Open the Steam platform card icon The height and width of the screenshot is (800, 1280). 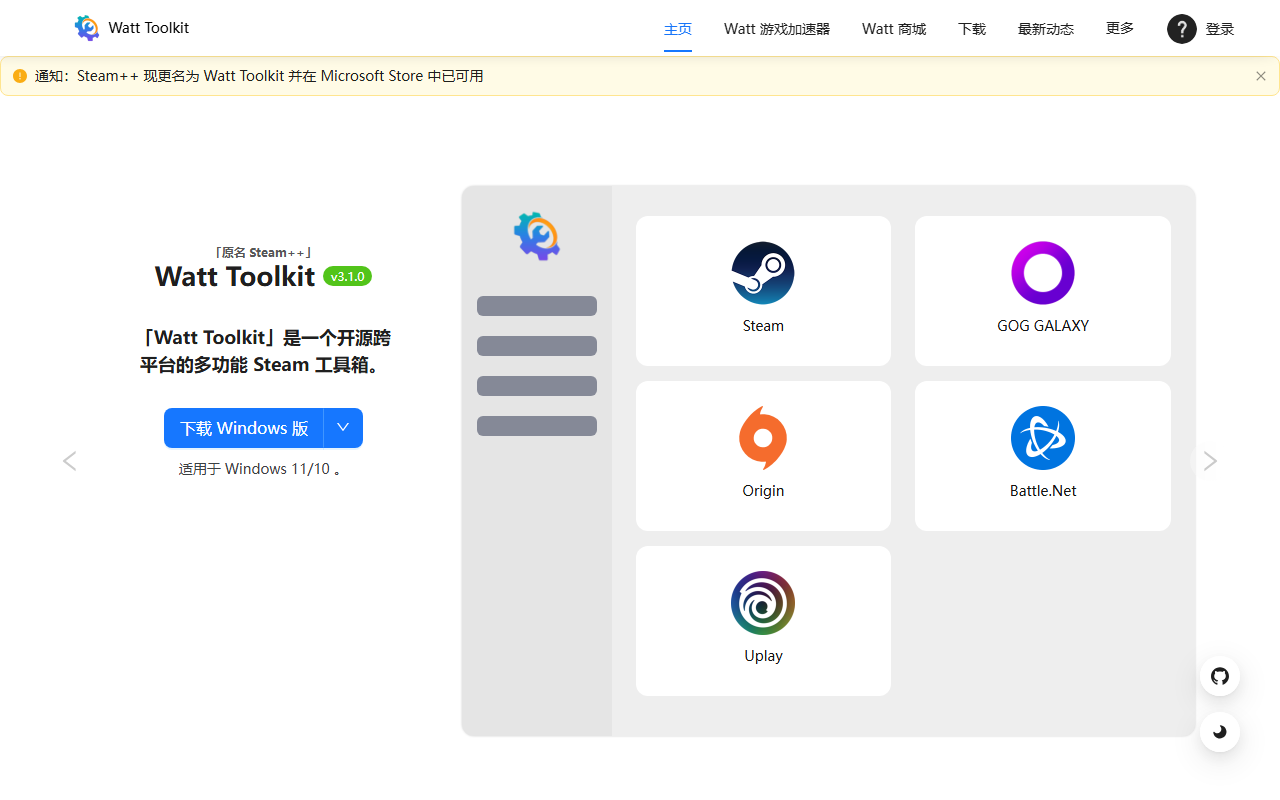pyautogui.click(x=763, y=273)
